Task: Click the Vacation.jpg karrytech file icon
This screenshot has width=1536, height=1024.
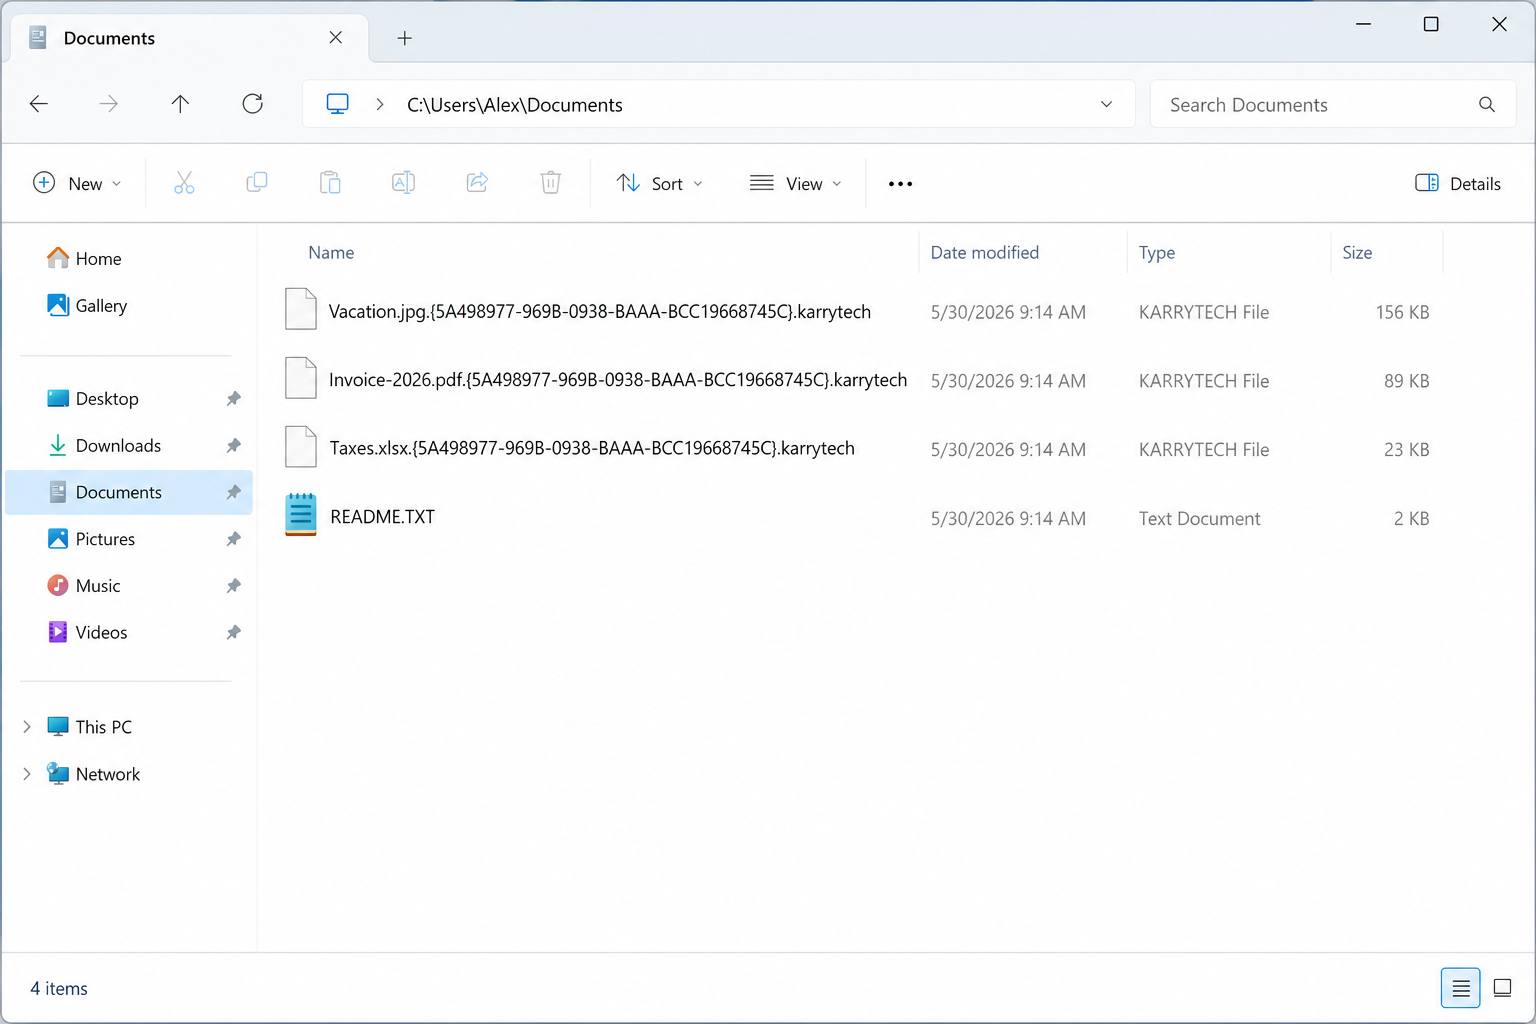Action: (x=301, y=309)
